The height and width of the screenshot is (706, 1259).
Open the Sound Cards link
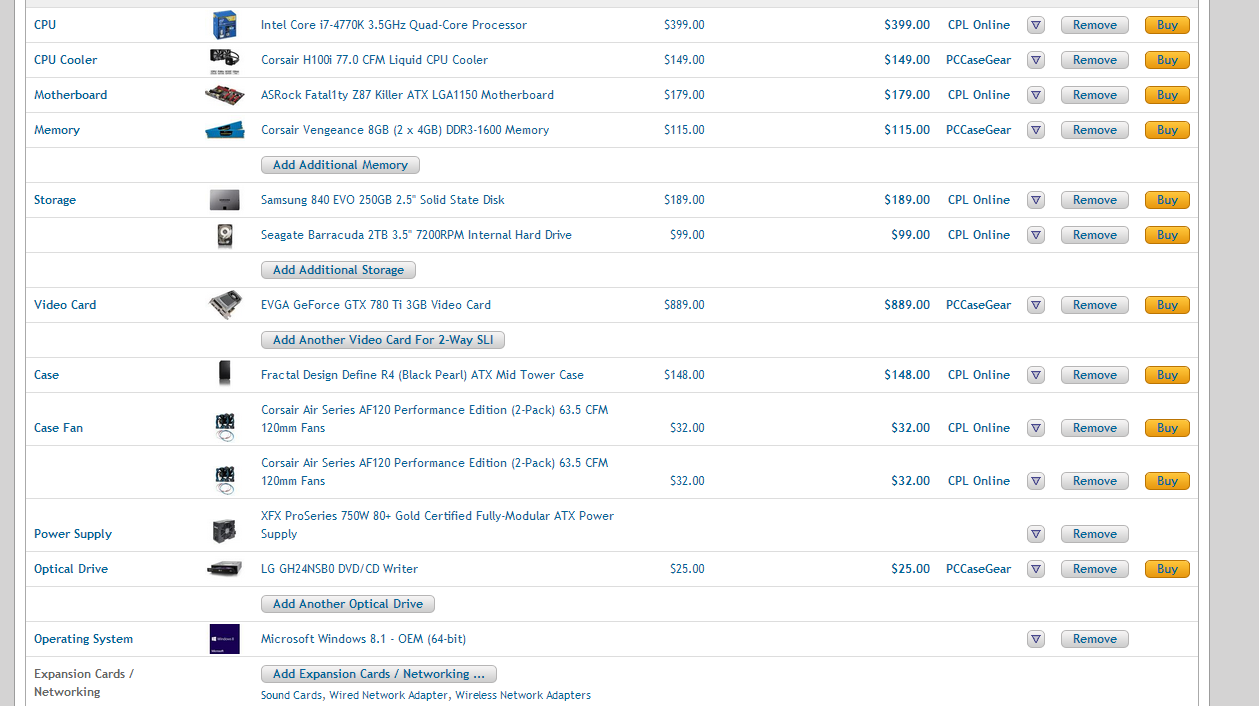[x=291, y=695]
